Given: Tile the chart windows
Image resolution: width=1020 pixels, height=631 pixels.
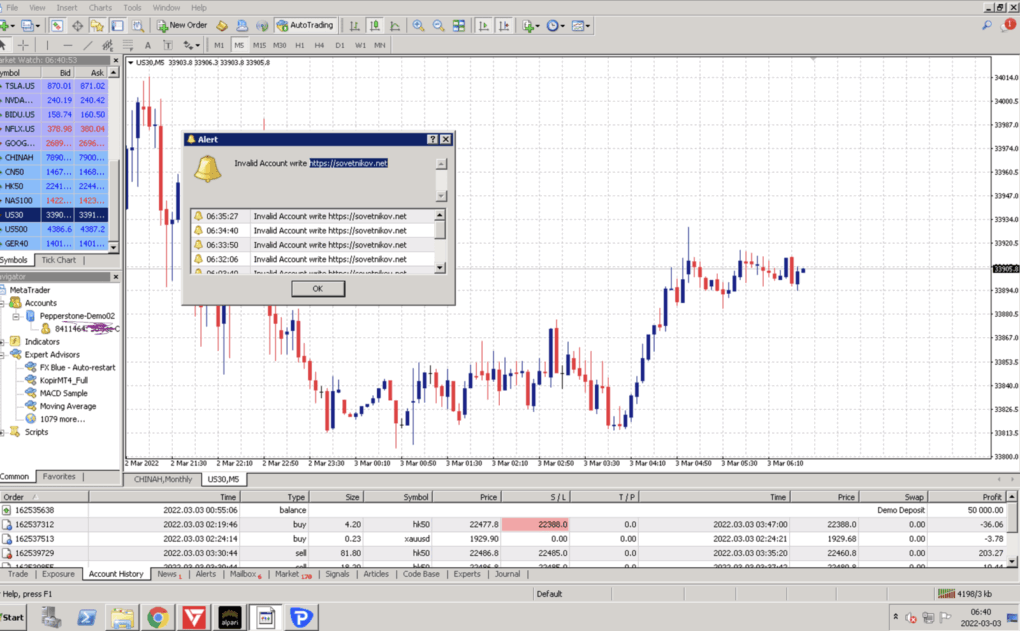Looking at the screenshot, I should tap(459, 25).
